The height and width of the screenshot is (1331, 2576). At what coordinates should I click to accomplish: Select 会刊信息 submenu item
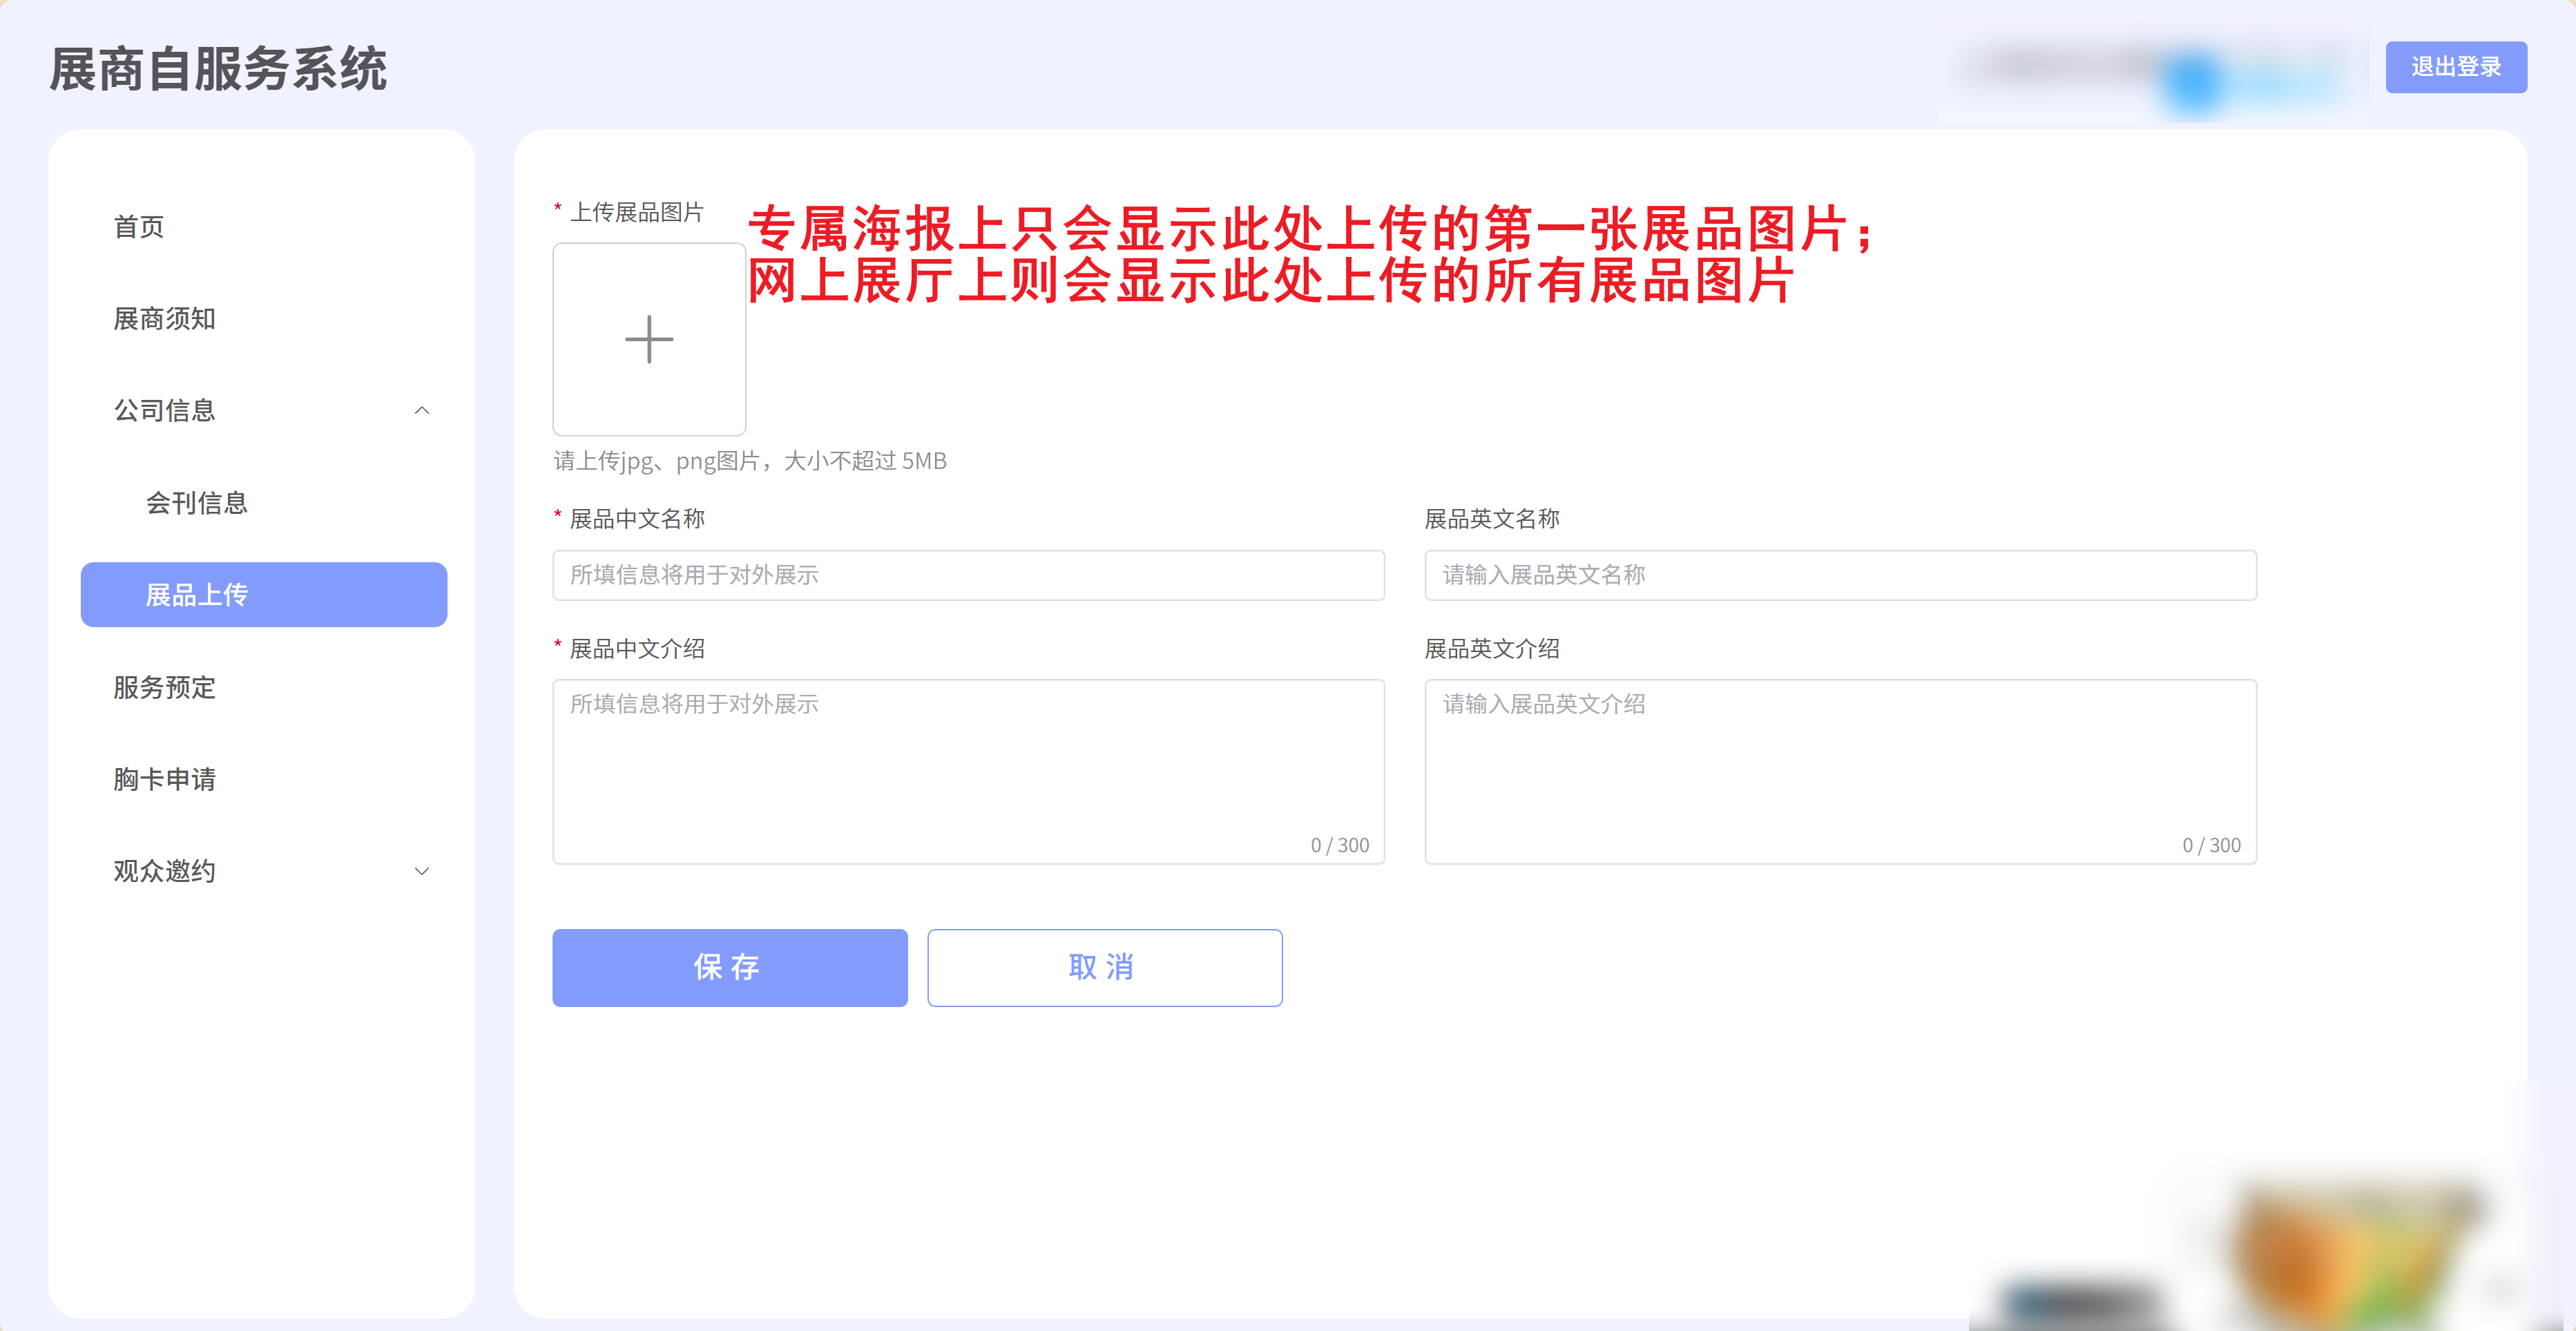[197, 503]
